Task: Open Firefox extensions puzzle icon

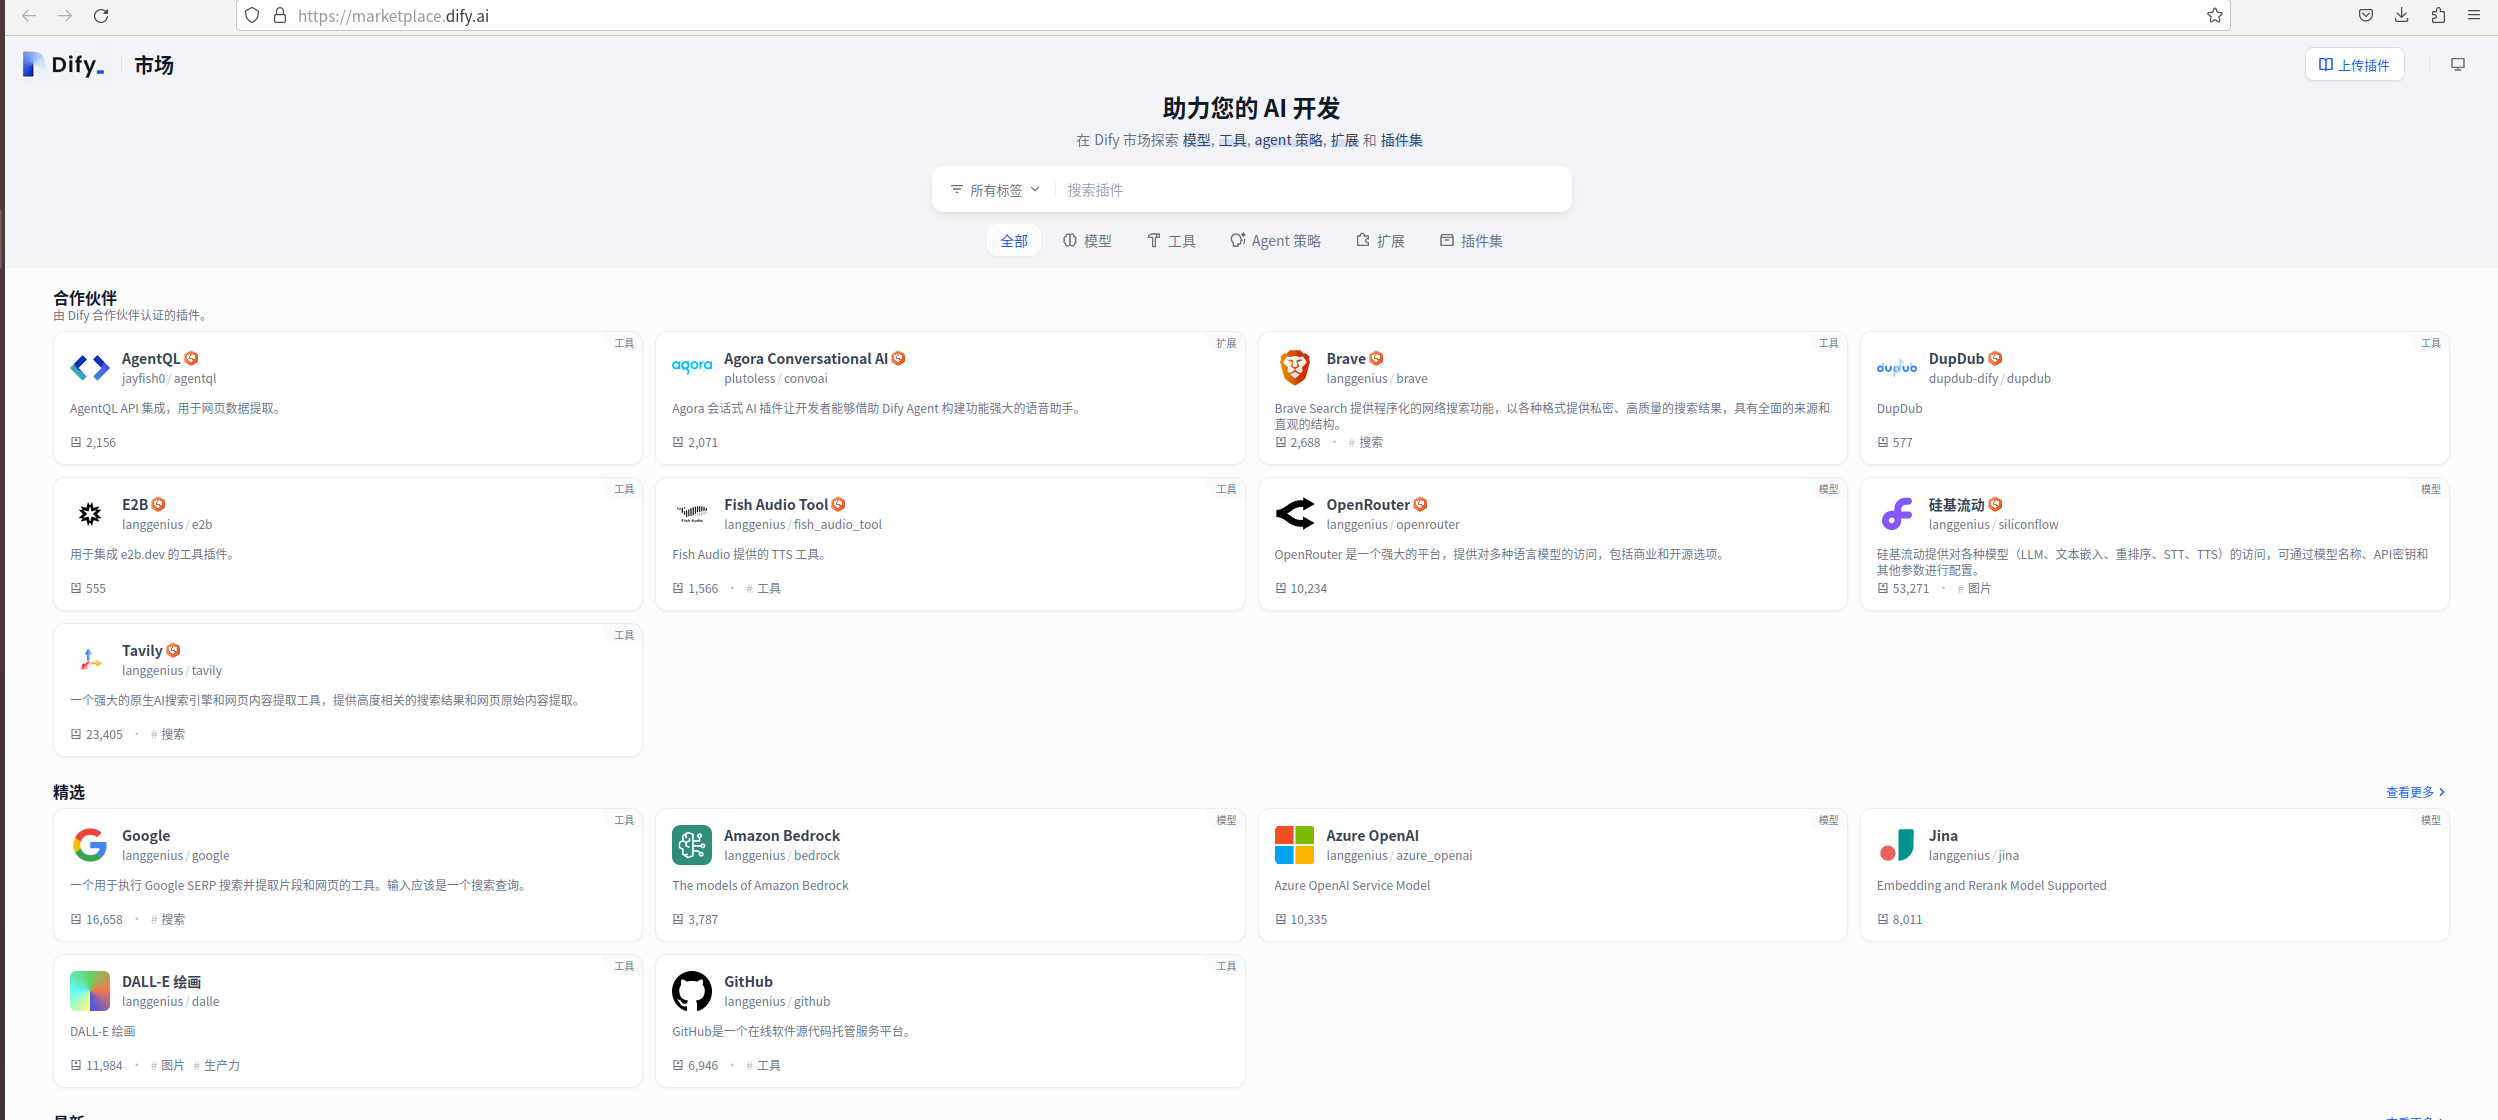Action: click(2438, 16)
